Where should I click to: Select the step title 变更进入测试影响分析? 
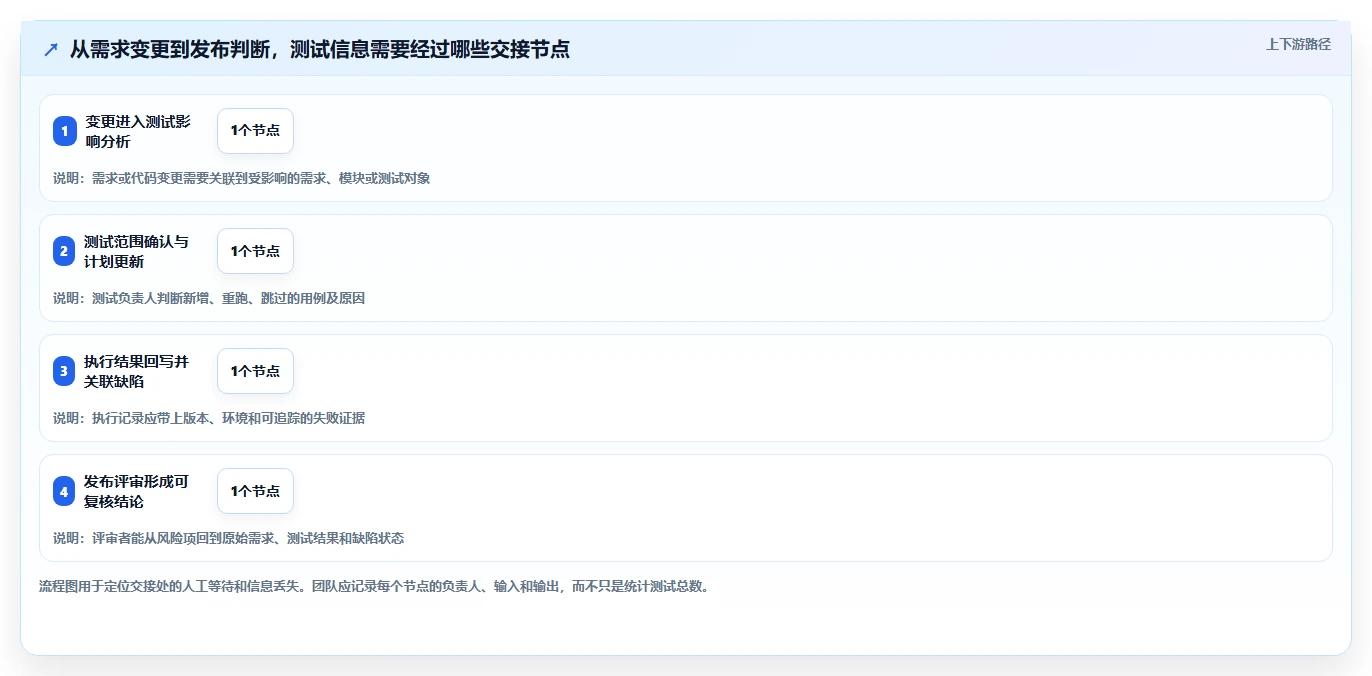click(x=137, y=131)
